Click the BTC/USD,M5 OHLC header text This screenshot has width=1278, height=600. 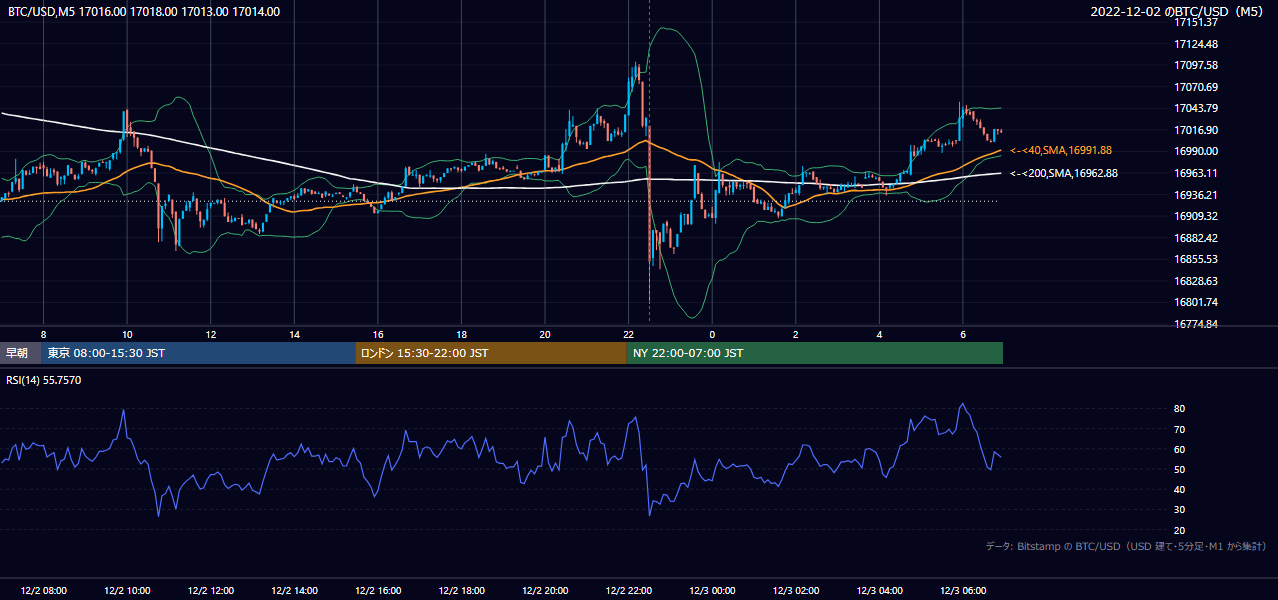(144, 12)
